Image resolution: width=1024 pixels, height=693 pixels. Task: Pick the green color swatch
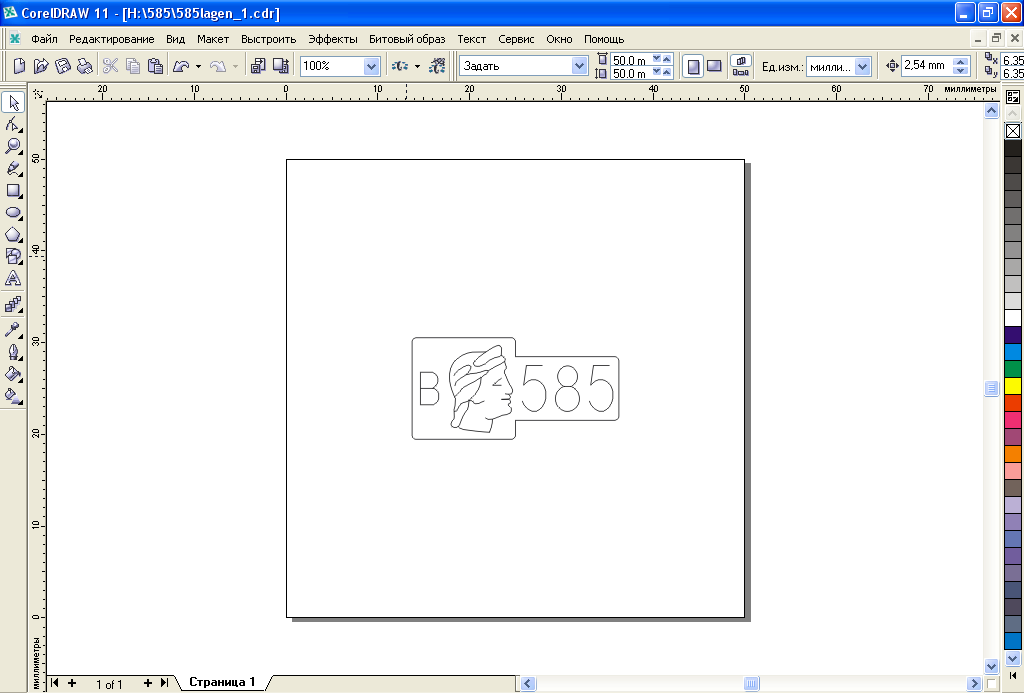point(1013,368)
